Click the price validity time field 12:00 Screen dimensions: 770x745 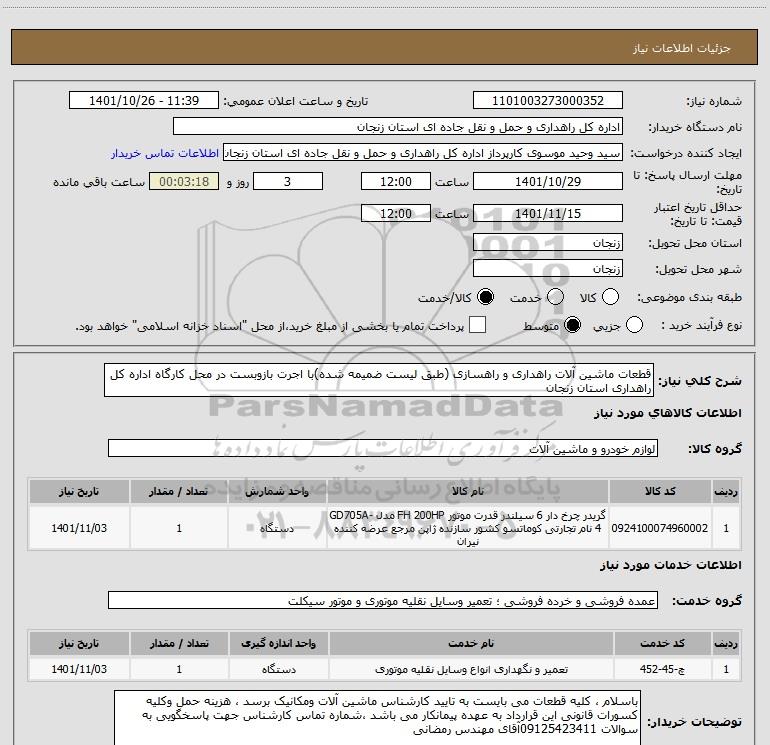(396, 213)
